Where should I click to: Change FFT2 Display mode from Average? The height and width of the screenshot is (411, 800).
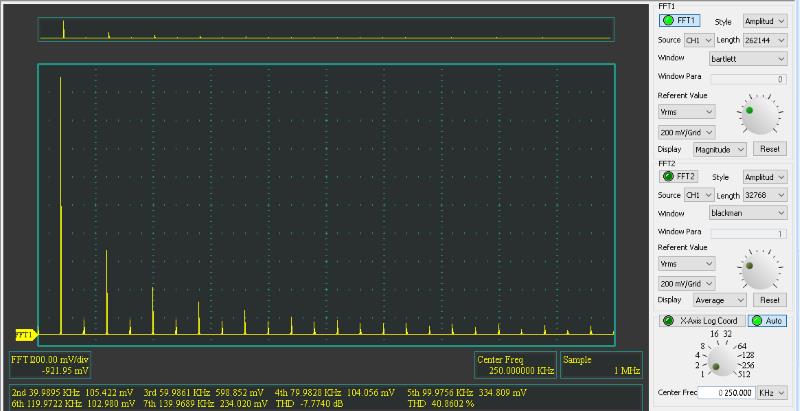[x=722, y=300]
